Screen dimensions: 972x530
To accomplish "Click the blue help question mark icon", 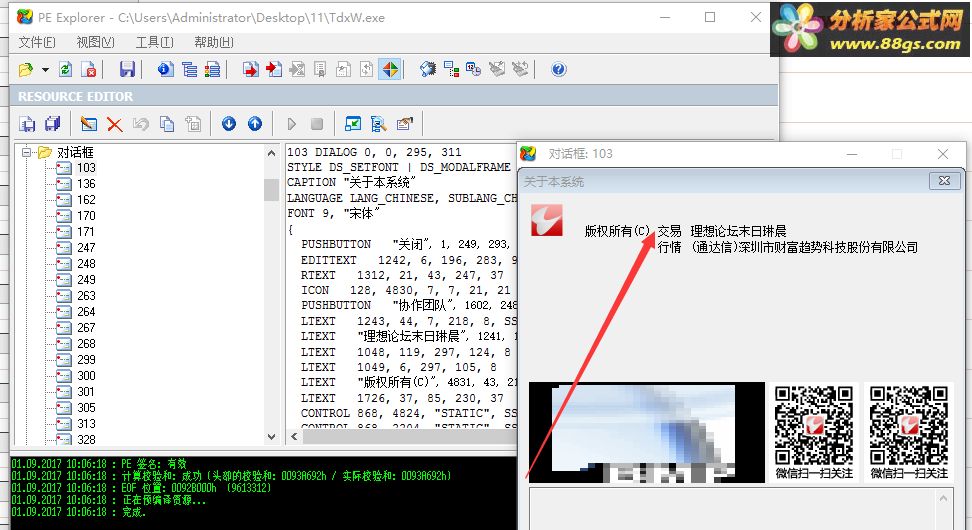I will (x=559, y=69).
